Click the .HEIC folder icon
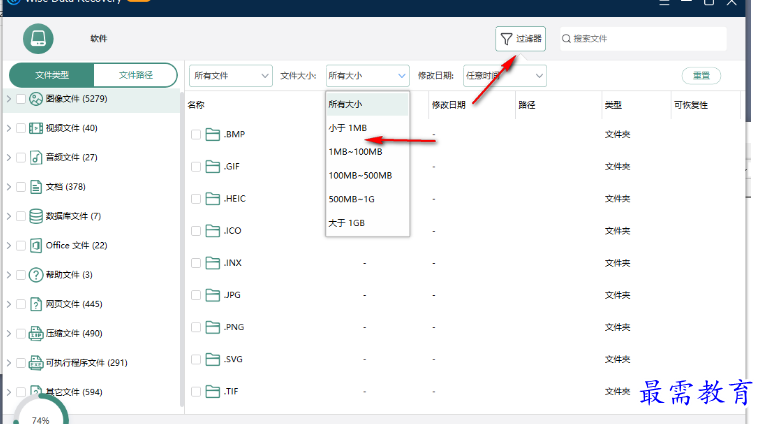 coord(213,199)
